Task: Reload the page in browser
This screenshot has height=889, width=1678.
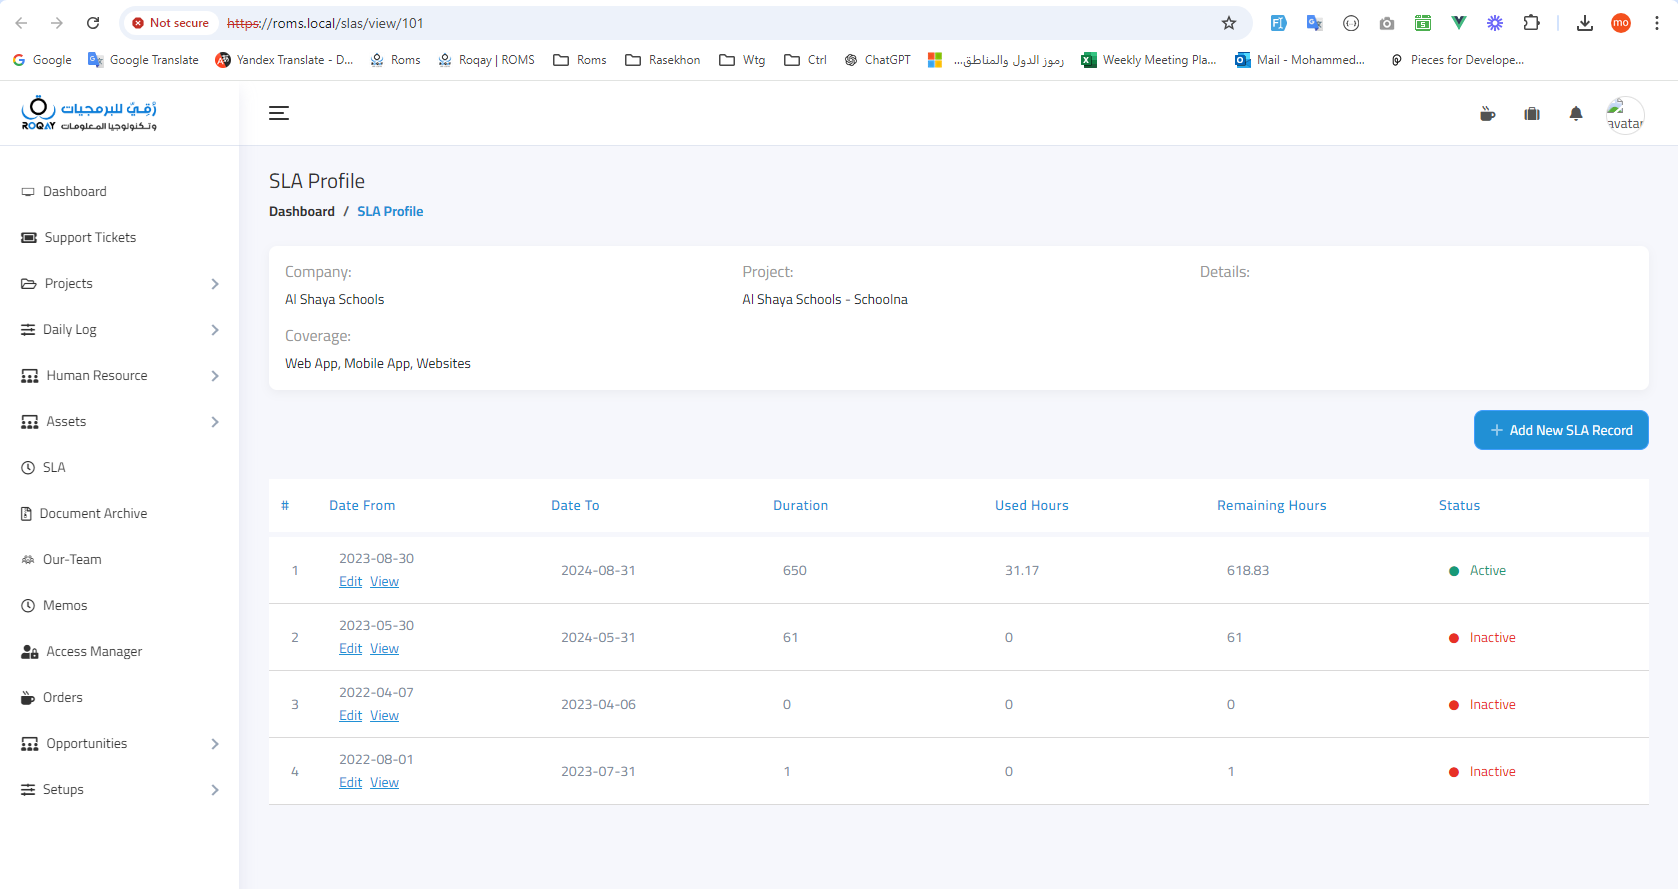Action: click(x=93, y=23)
